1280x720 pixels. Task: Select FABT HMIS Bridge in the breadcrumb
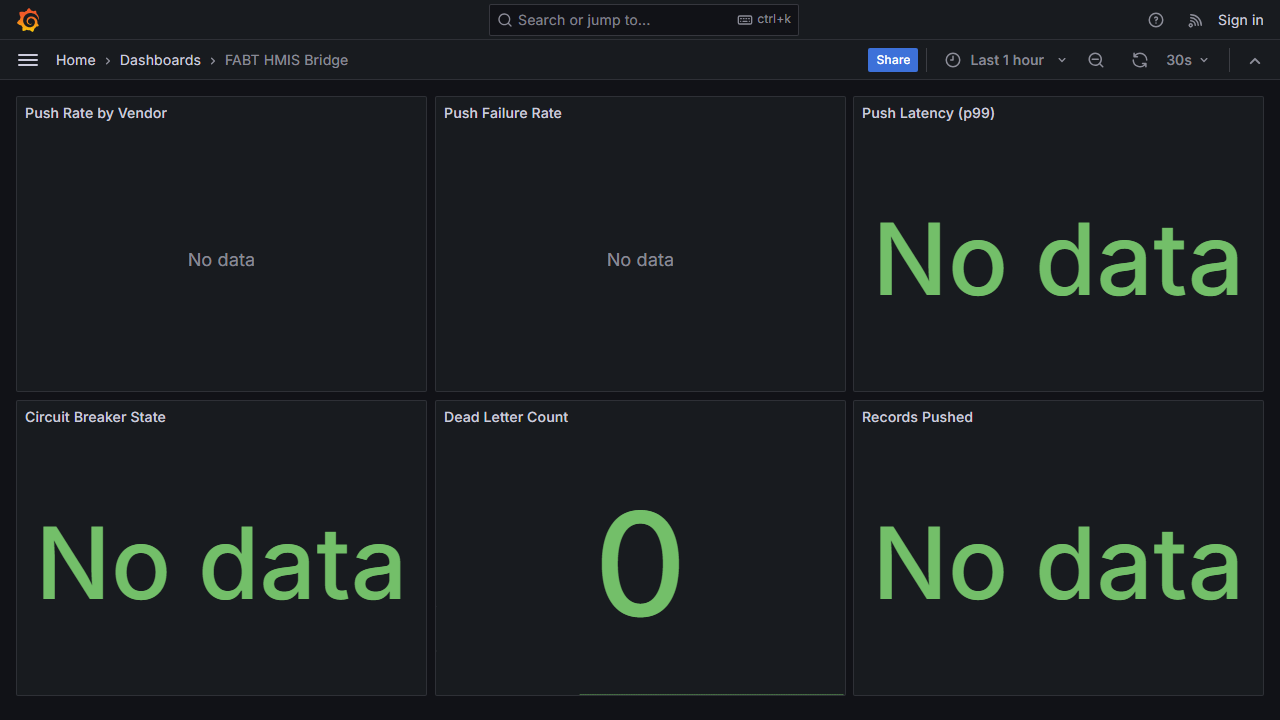[x=286, y=60]
